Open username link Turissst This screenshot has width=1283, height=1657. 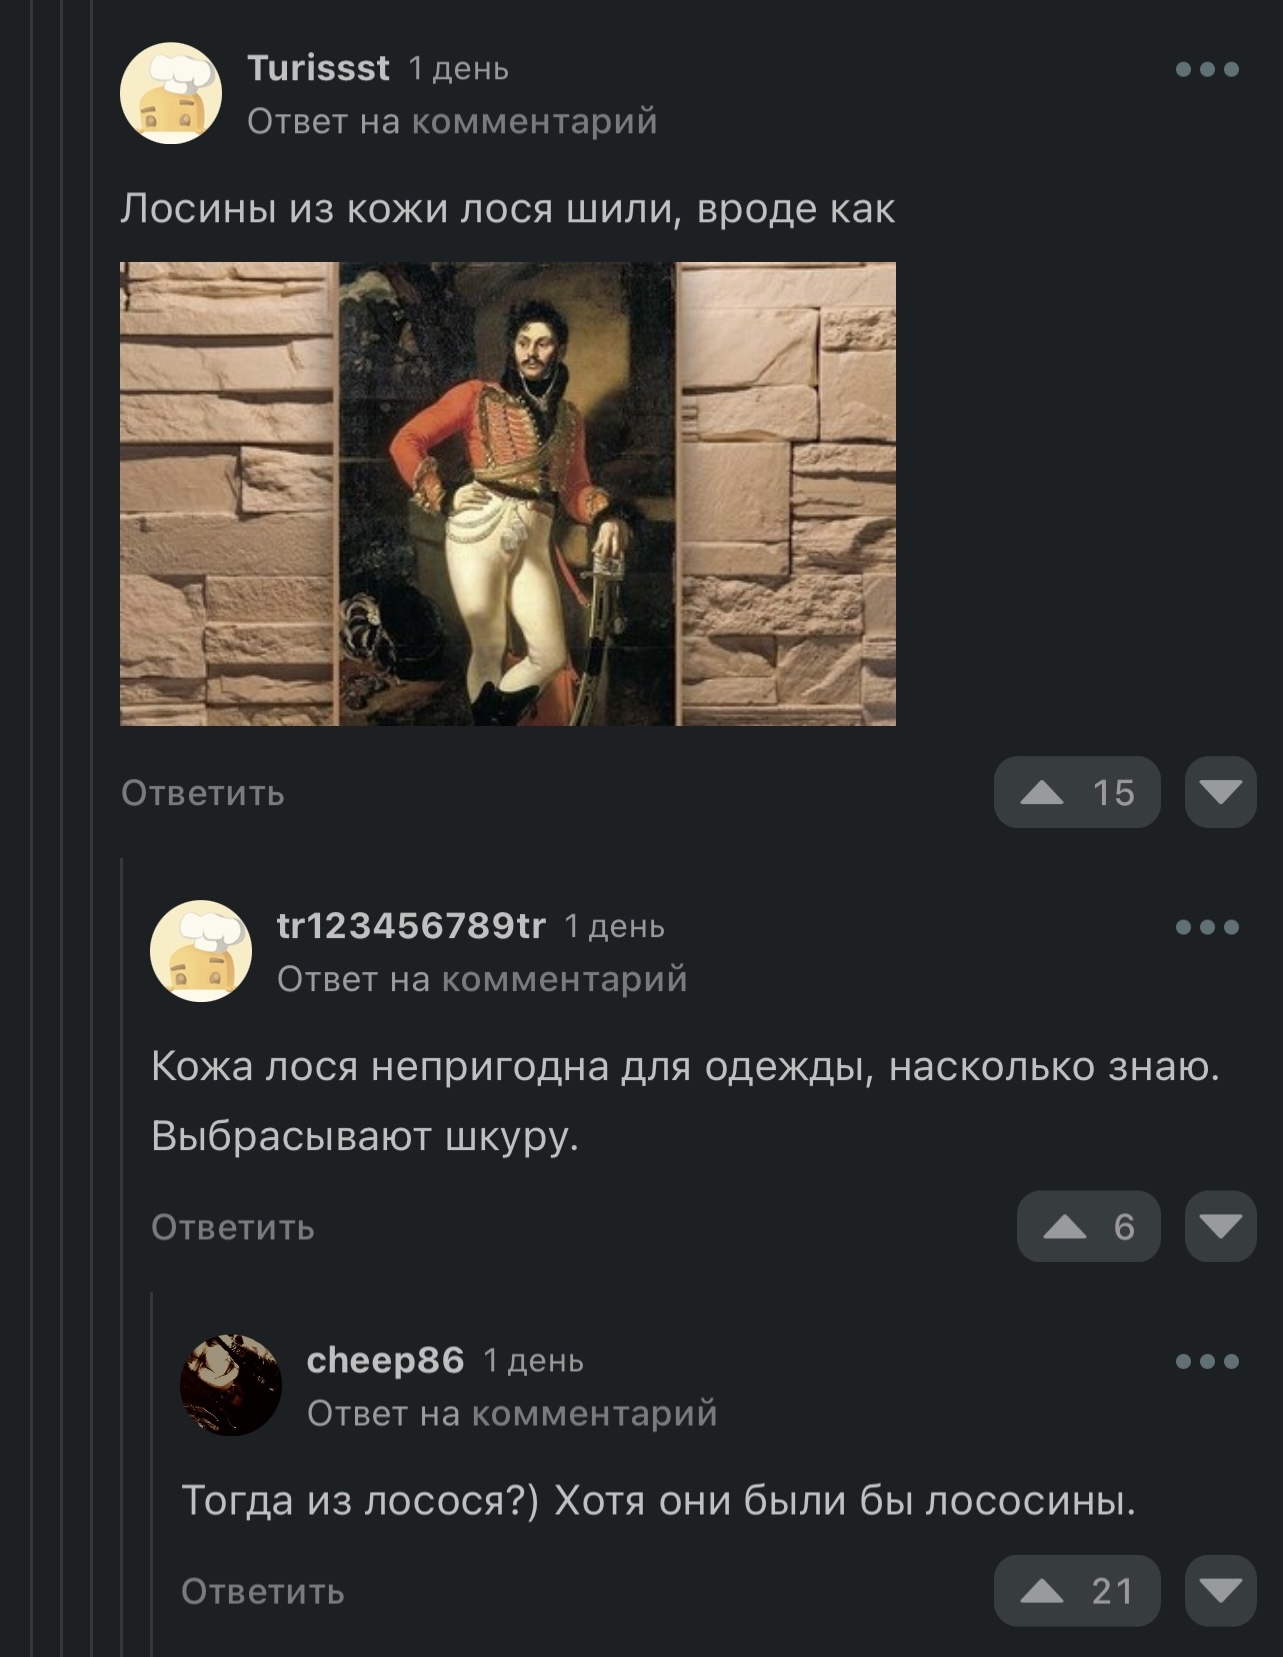point(318,68)
